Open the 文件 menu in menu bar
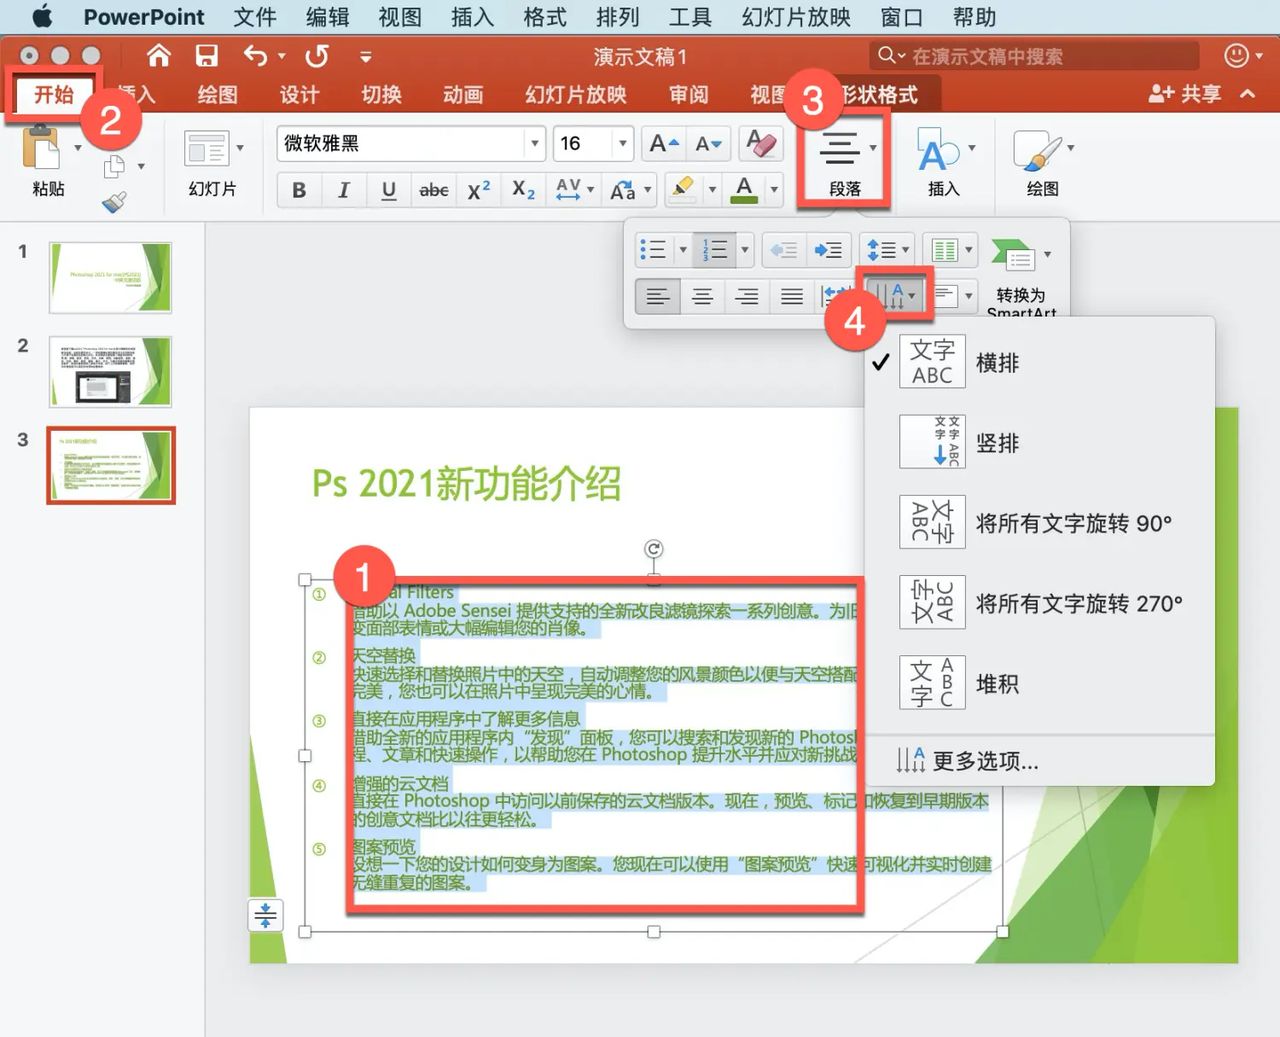1280x1037 pixels. tap(255, 17)
